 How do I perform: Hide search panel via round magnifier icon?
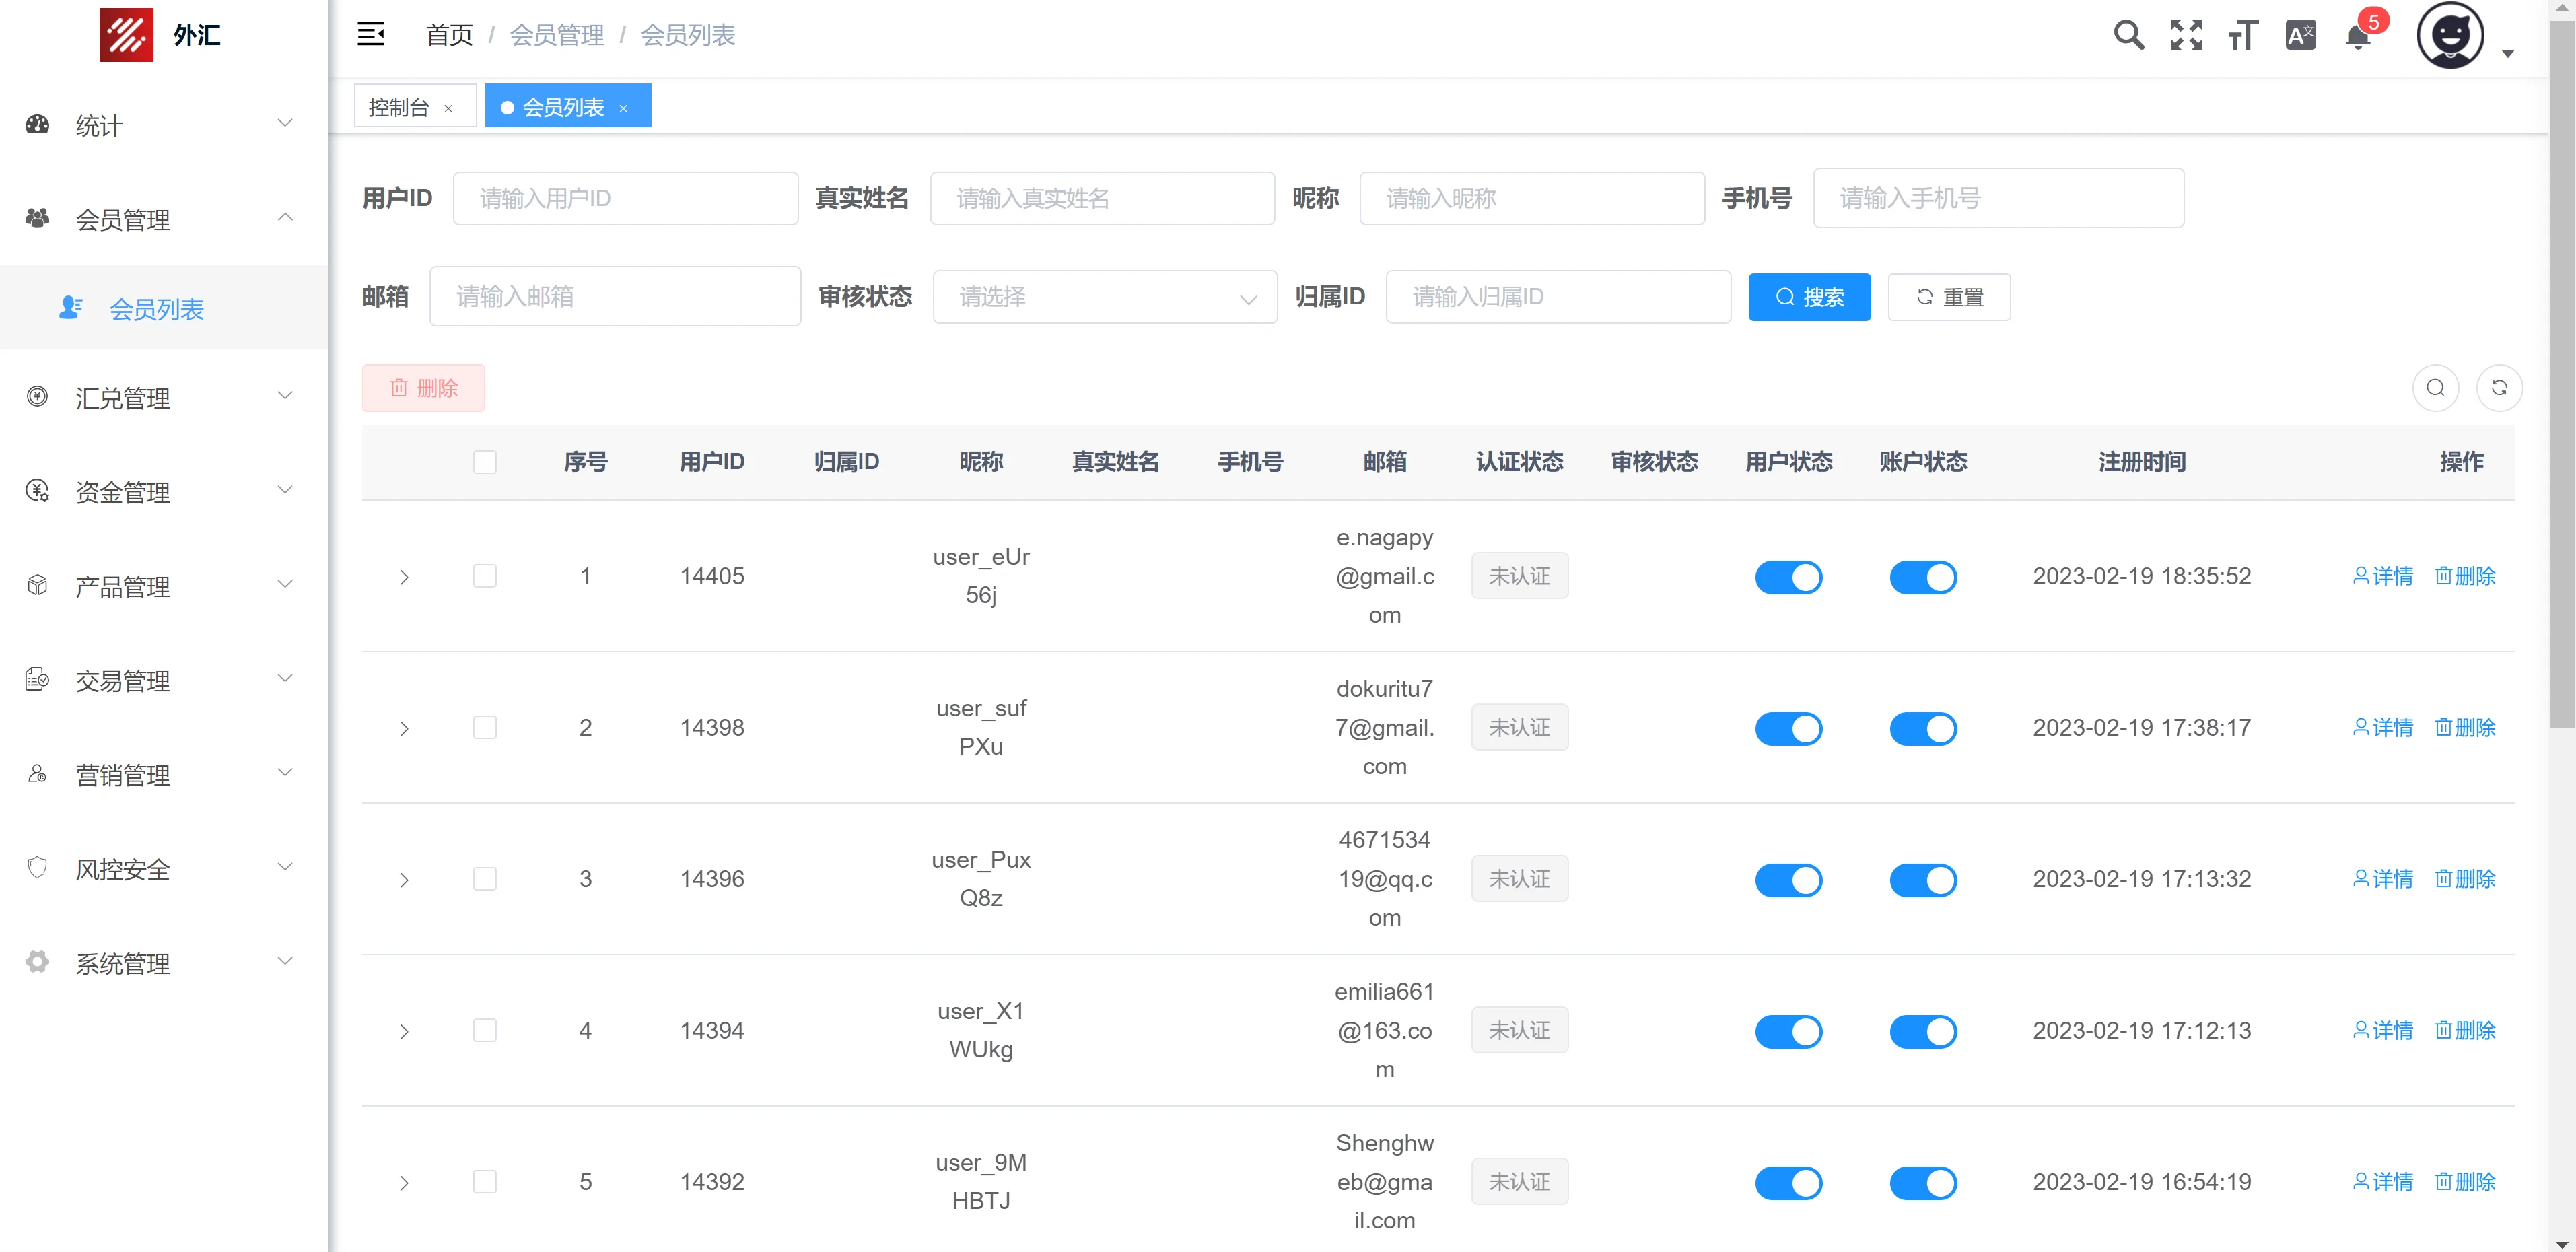point(2435,388)
